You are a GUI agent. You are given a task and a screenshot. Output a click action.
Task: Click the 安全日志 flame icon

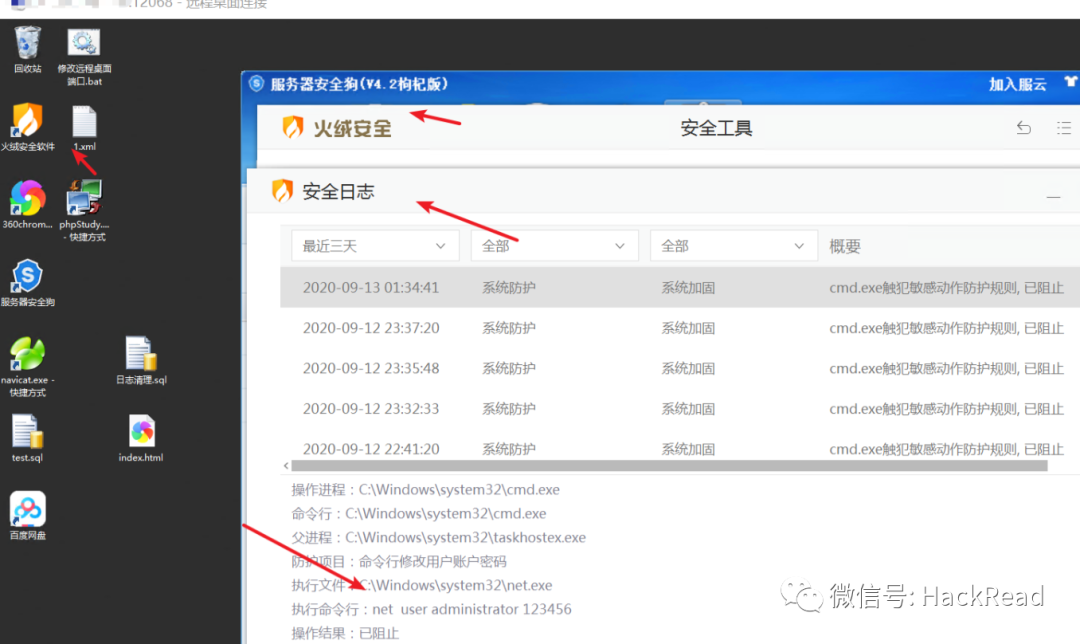282,191
